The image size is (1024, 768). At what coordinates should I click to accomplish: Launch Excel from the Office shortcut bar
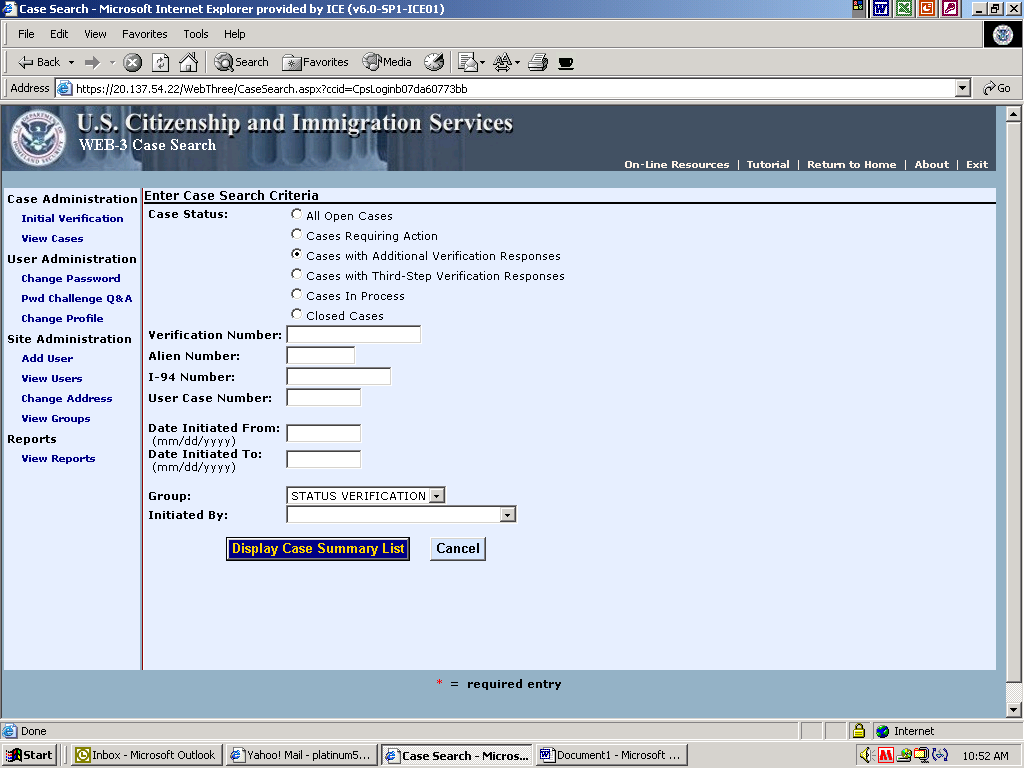tap(904, 8)
